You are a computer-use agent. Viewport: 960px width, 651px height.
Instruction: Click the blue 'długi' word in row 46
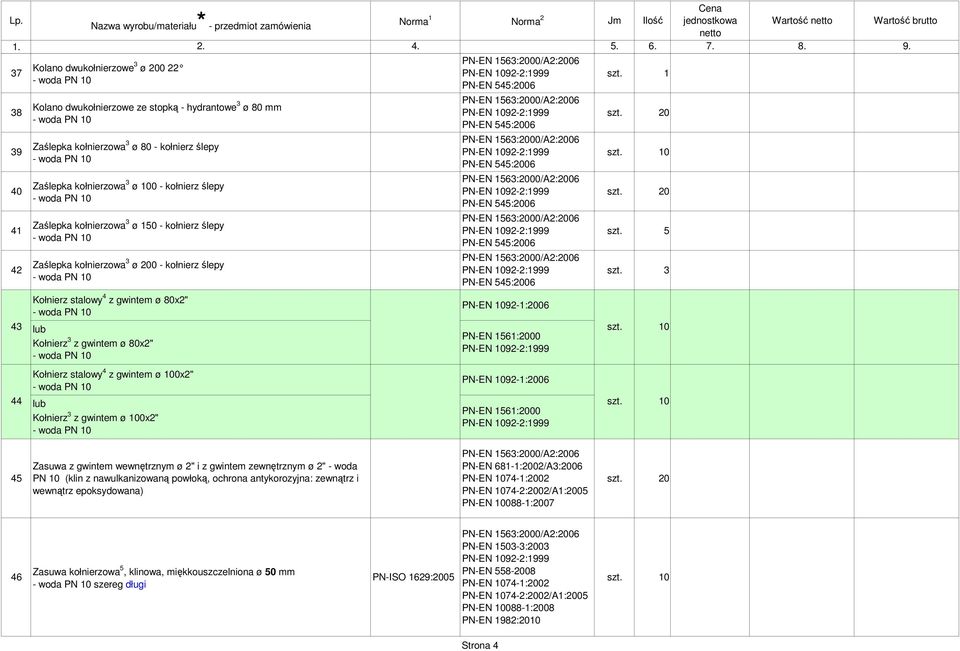pos(136,585)
